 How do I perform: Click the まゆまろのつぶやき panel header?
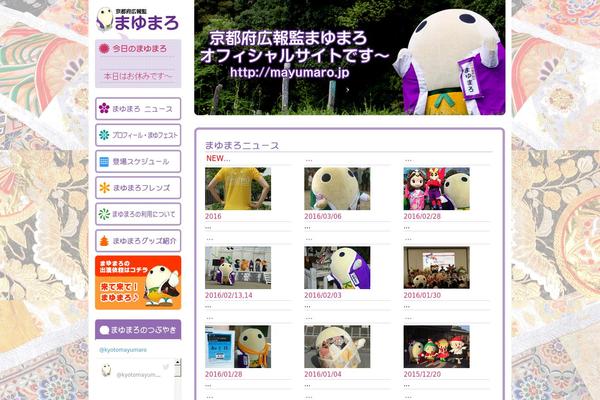[138, 330]
